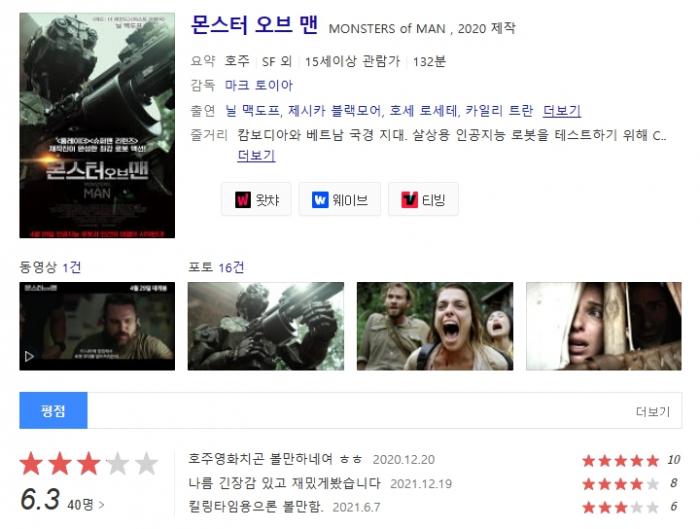Open the screaming woman photo
This screenshot has width=700, height=529.
point(435,326)
